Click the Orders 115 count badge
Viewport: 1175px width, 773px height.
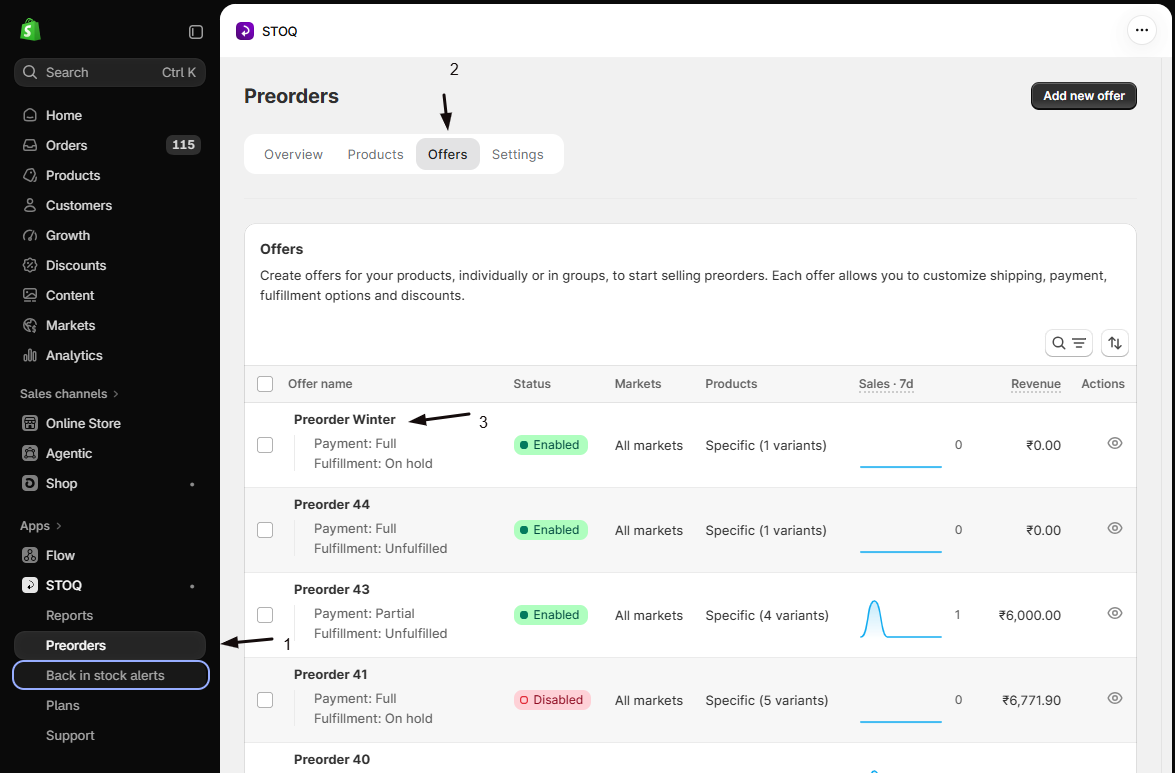(x=184, y=145)
